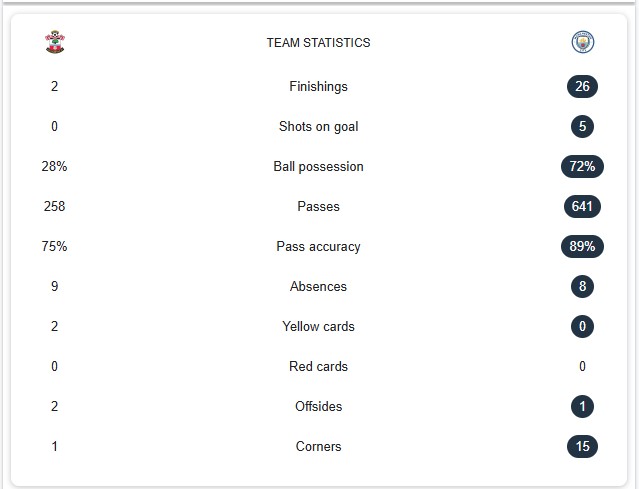The image size is (639, 489).
Task: Click the Corners badge showing 15
Action: [582, 446]
